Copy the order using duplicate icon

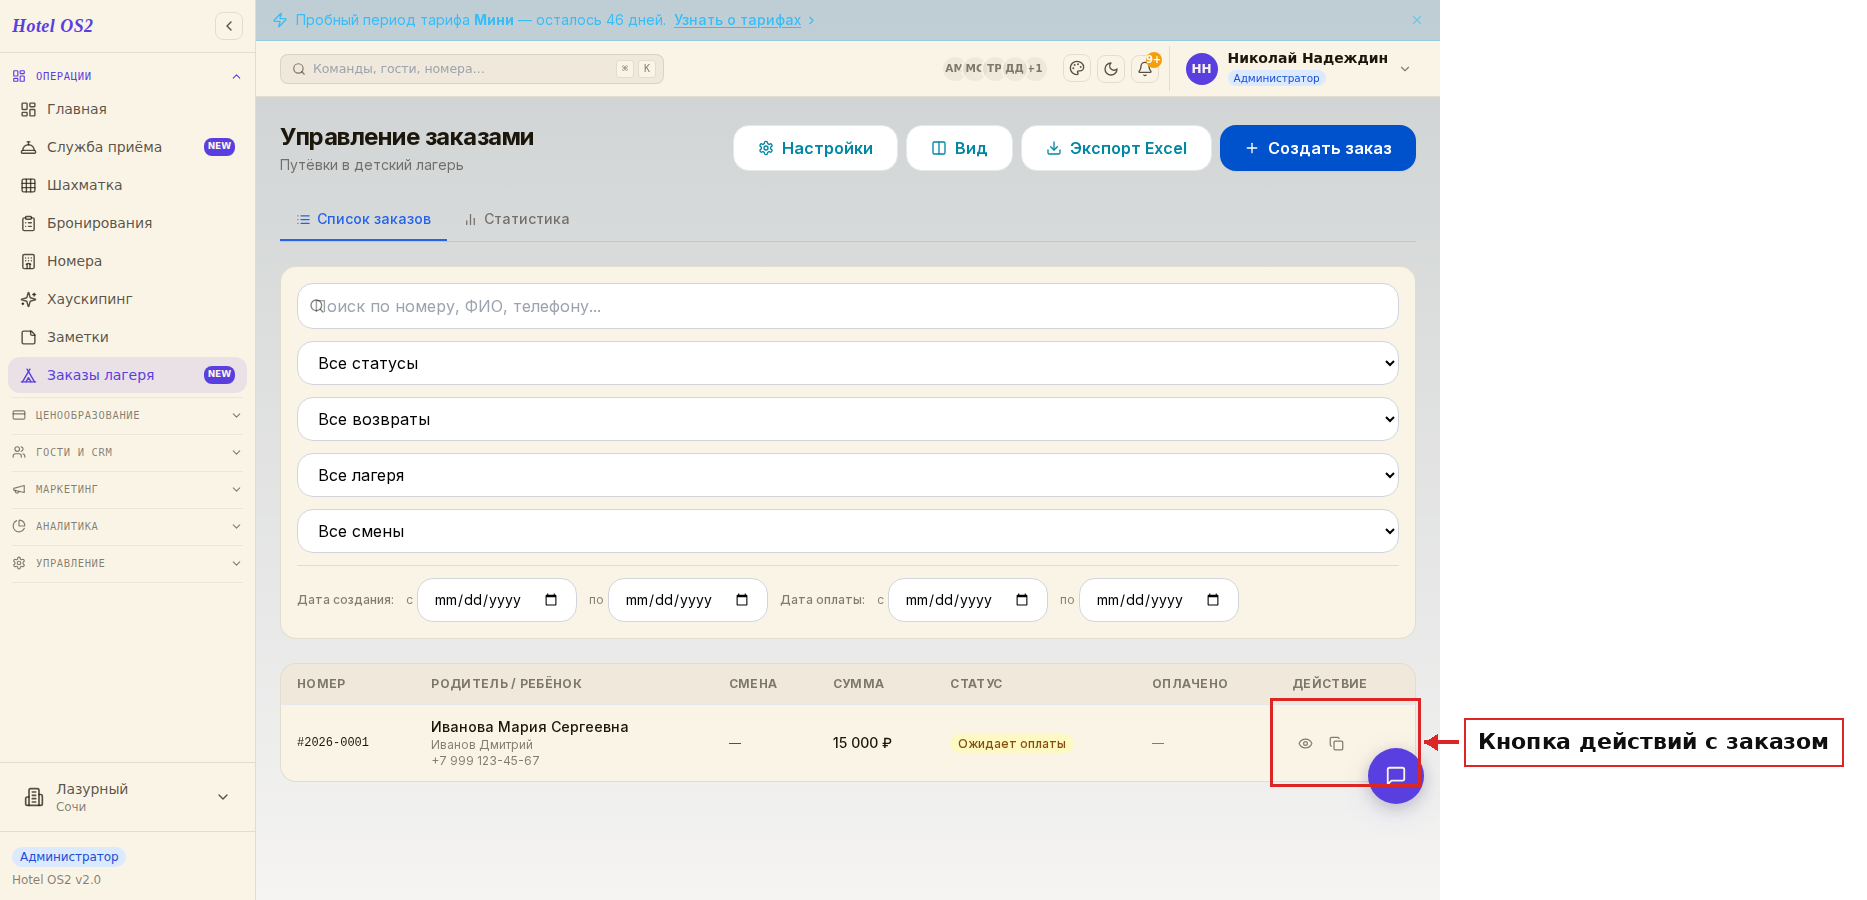point(1336,743)
